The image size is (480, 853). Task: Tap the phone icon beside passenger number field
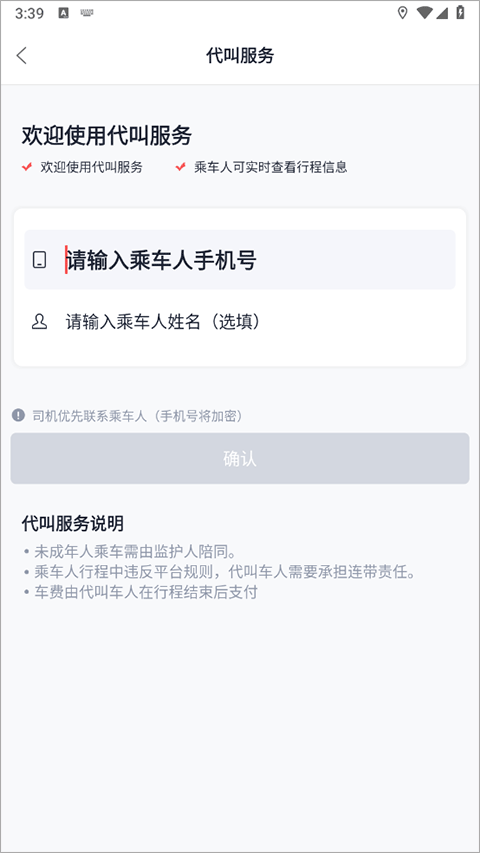pos(39,259)
